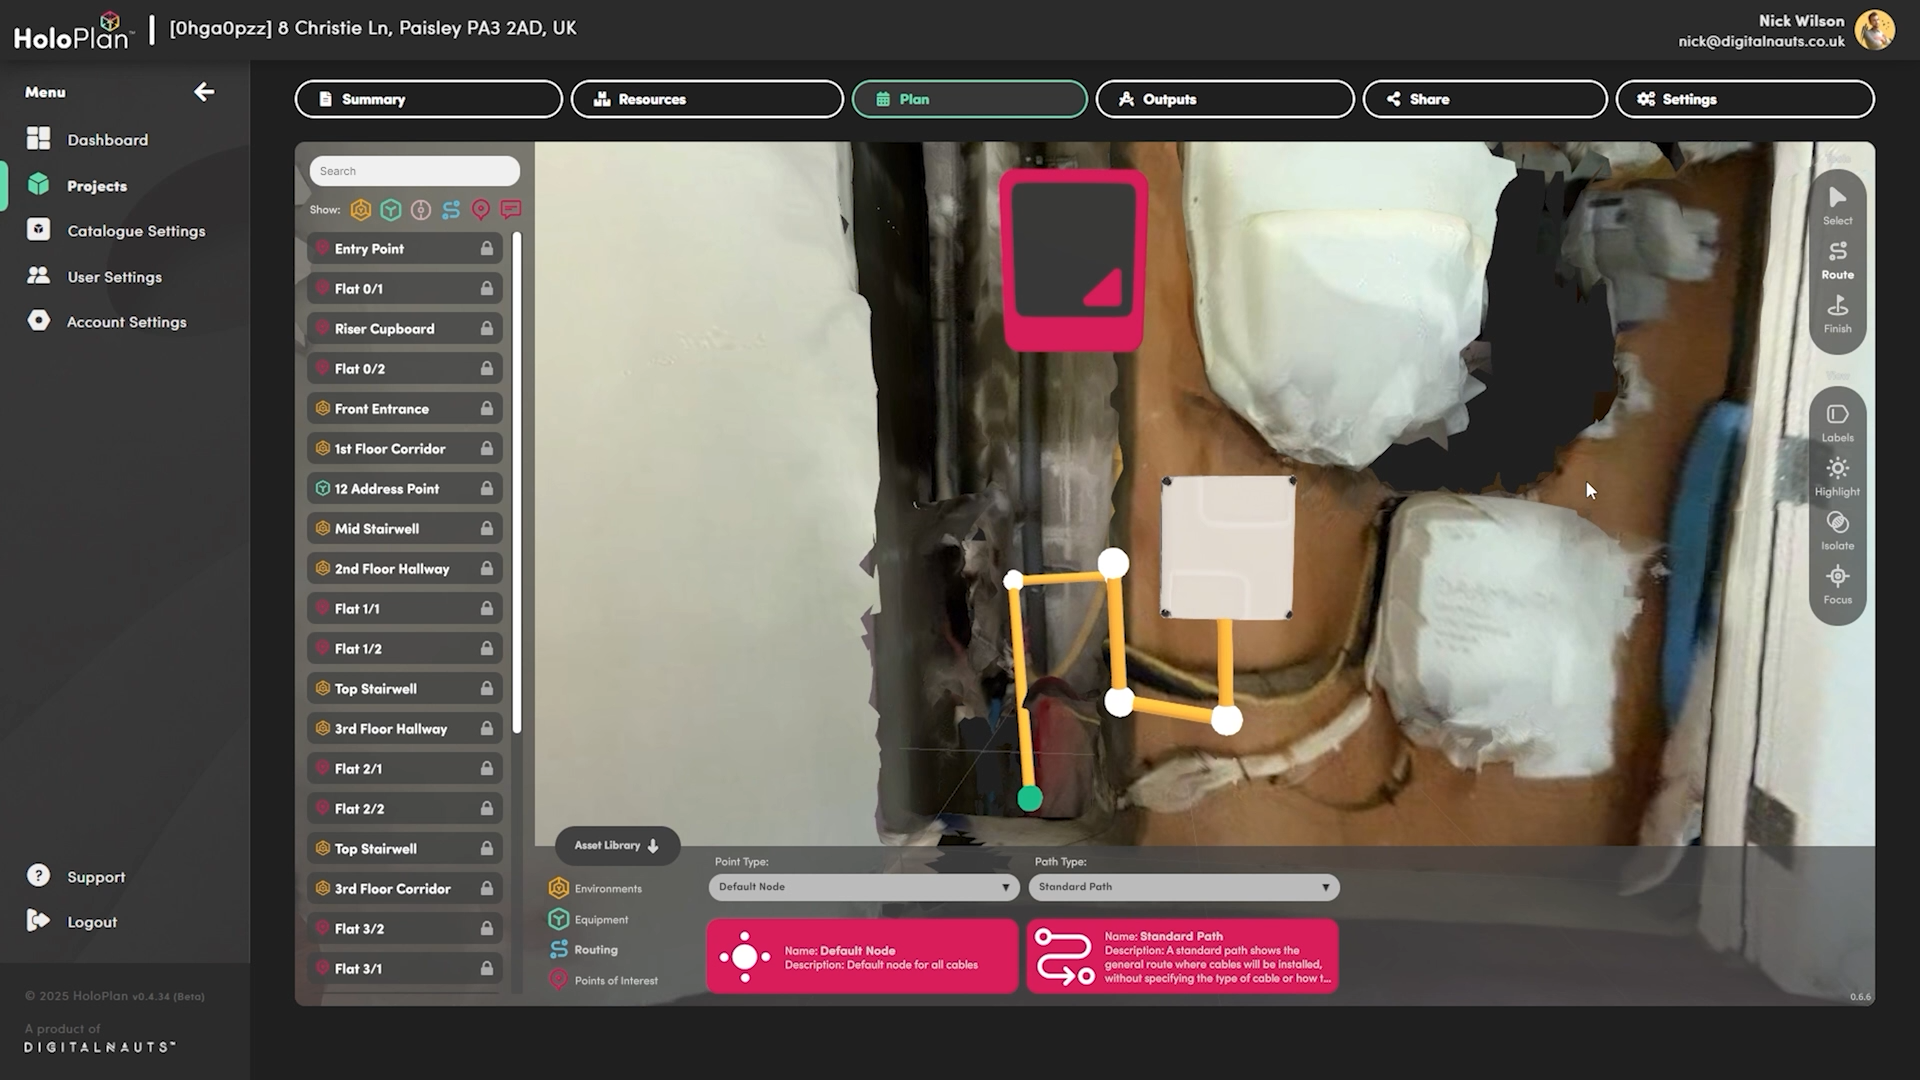This screenshot has height=1080, width=1920.
Task: Click the Search input field
Action: [x=414, y=171]
